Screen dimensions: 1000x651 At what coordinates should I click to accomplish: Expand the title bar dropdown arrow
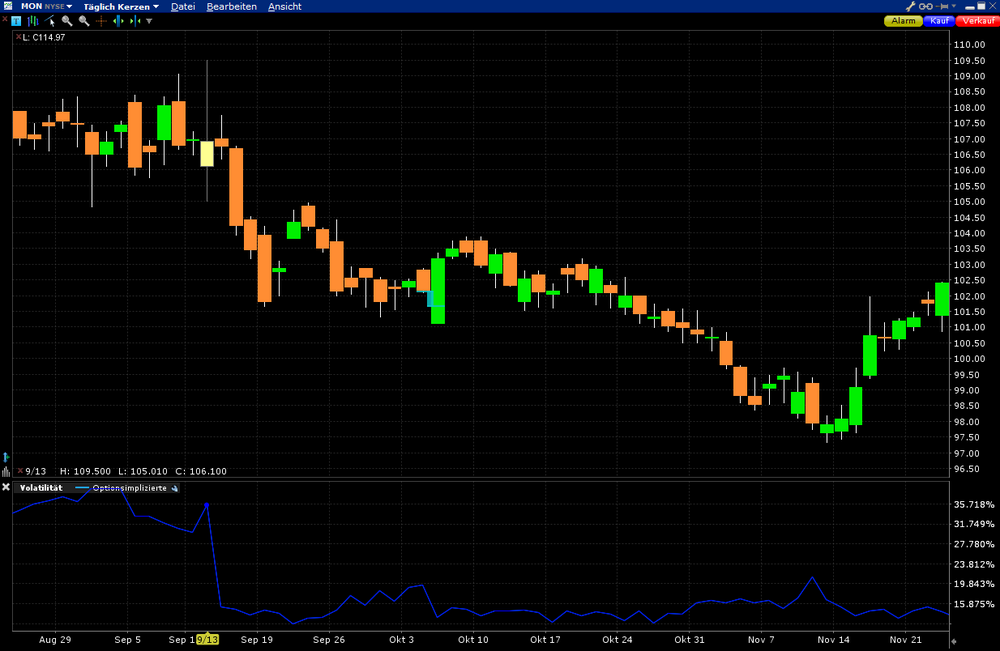tap(954, 6)
